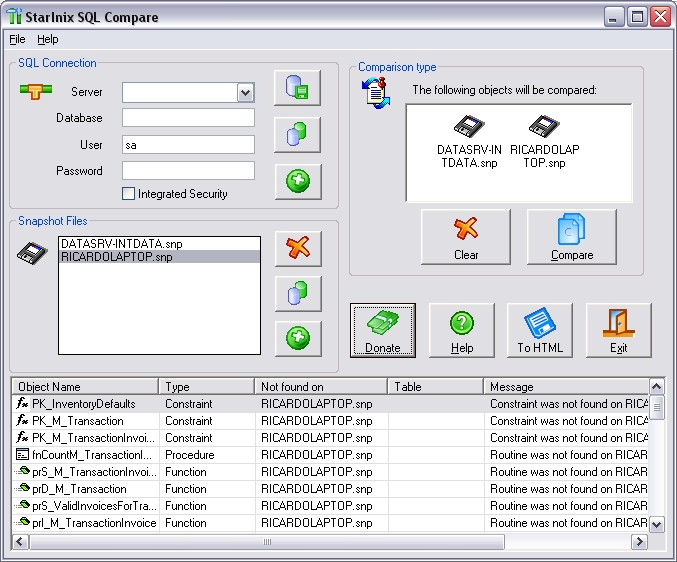Click the Message column header
The height and width of the screenshot is (562, 677).
tap(566, 386)
